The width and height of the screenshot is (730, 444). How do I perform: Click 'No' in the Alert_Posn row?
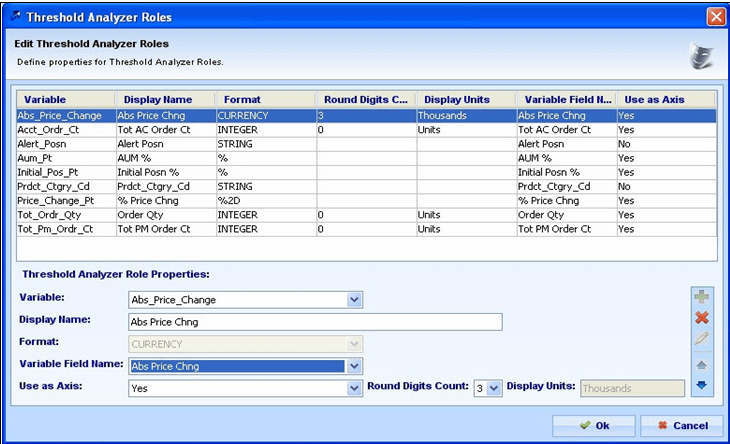(x=667, y=144)
